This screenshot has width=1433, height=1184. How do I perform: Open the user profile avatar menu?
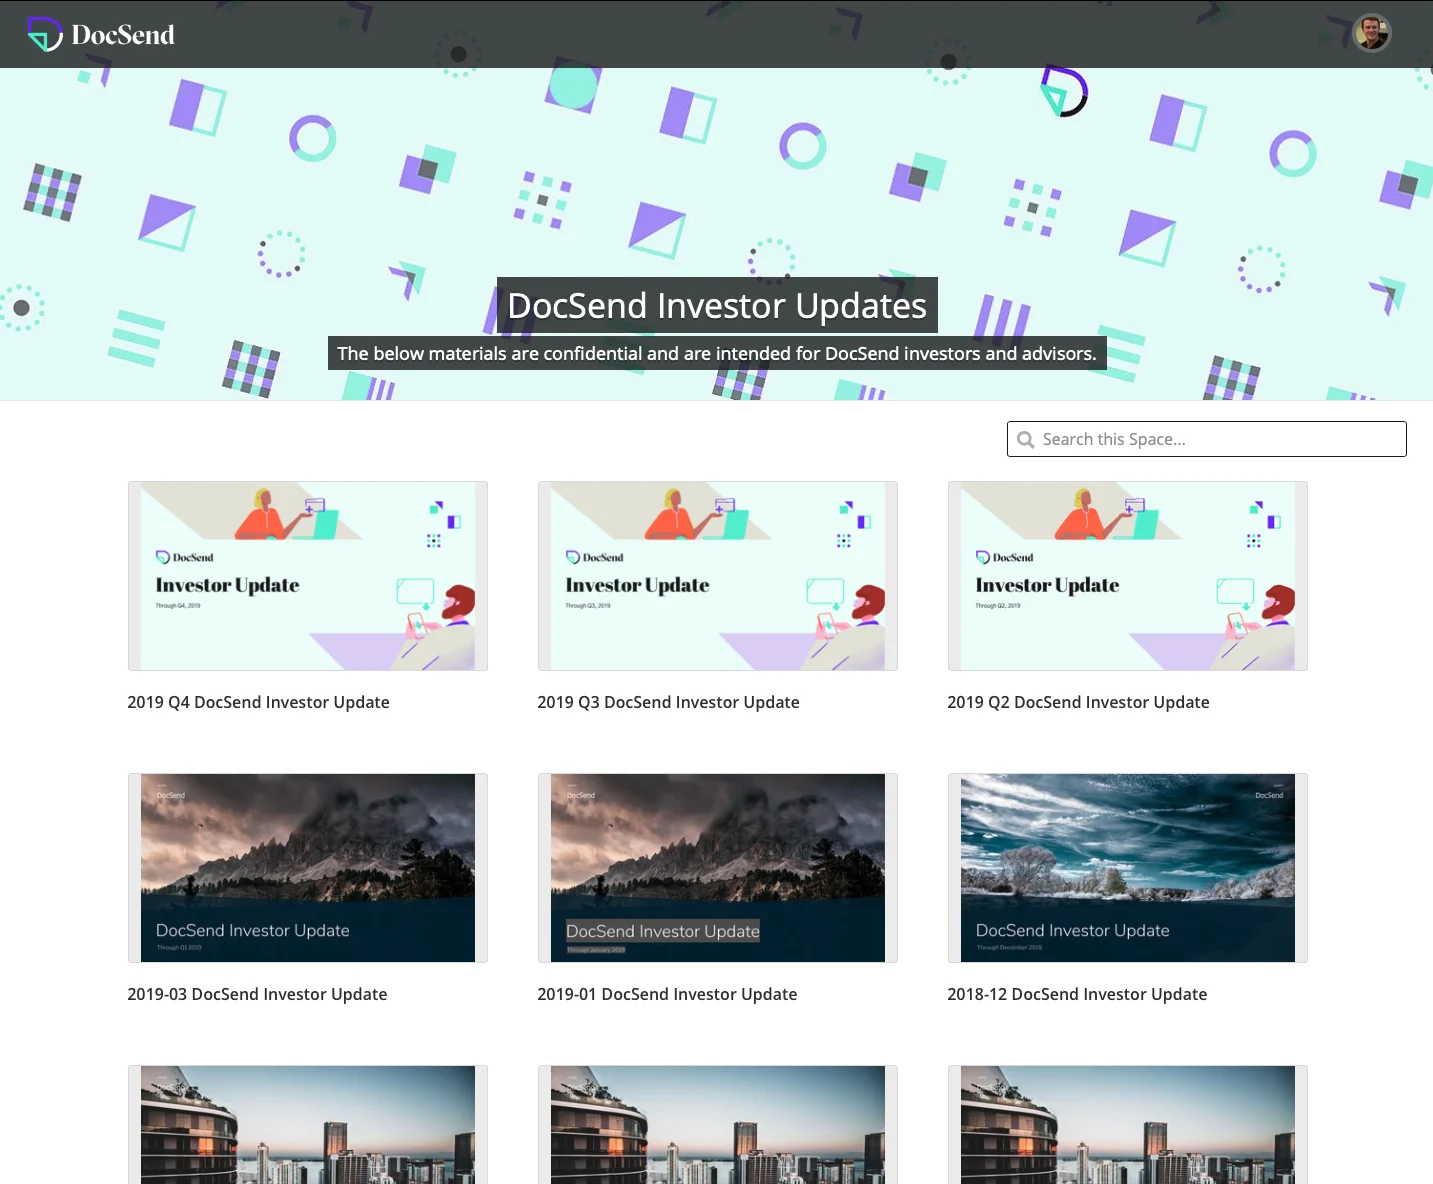(1372, 33)
